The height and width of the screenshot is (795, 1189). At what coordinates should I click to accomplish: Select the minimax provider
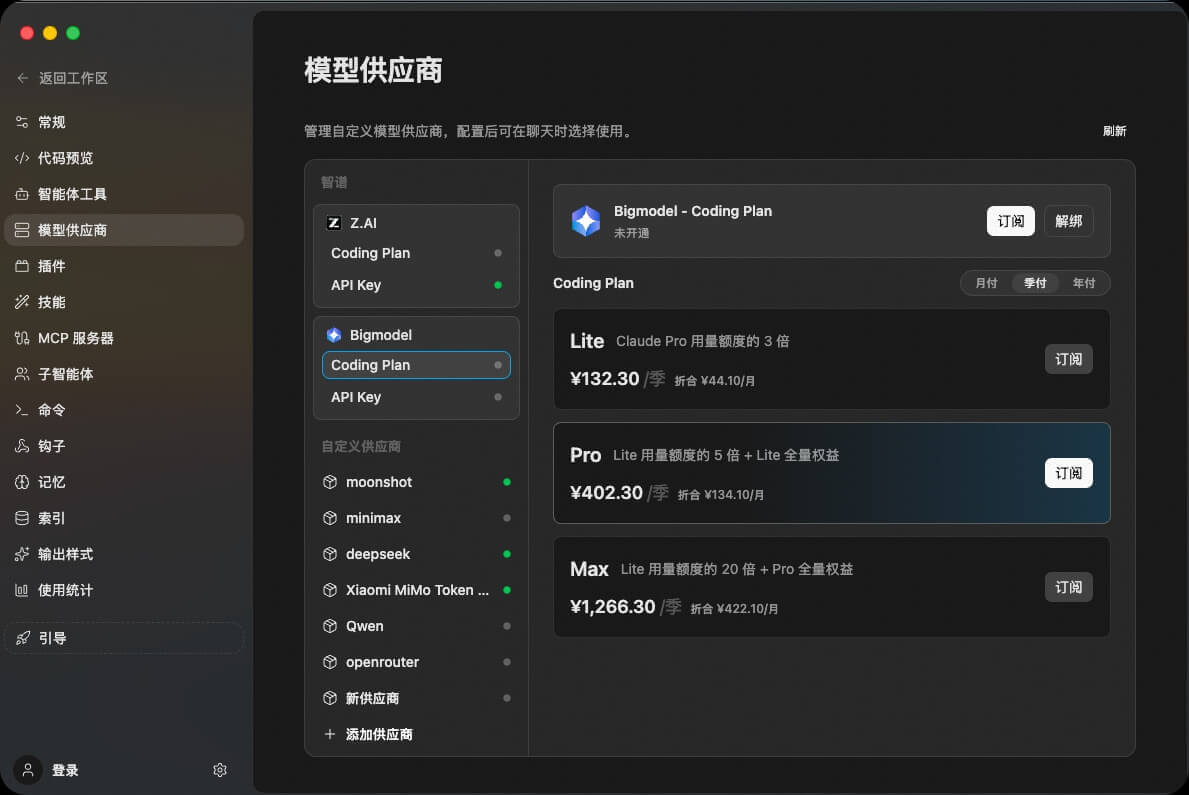tap(416, 518)
